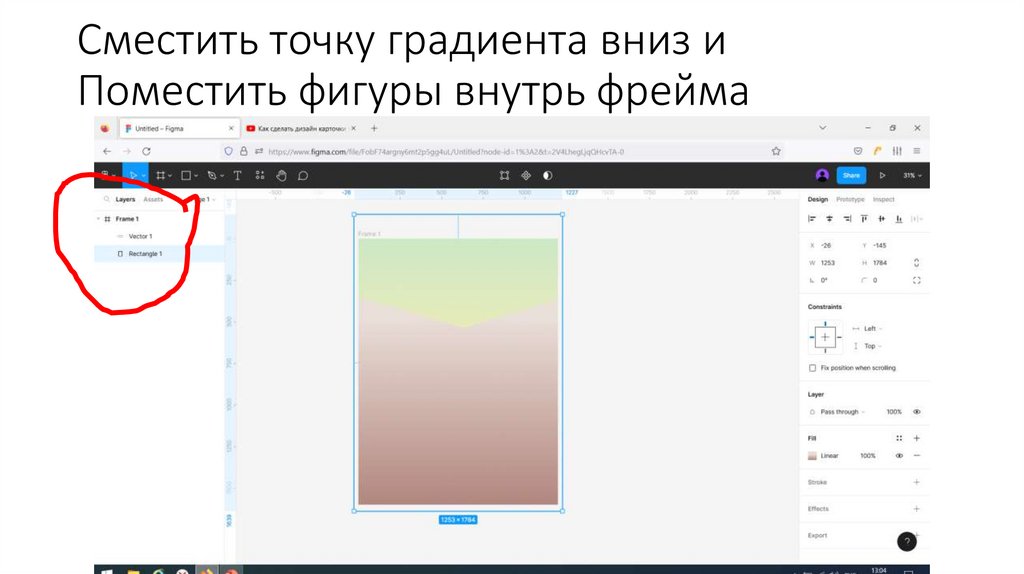
Task: Select the Frame tool
Action: click(x=160, y=176)
